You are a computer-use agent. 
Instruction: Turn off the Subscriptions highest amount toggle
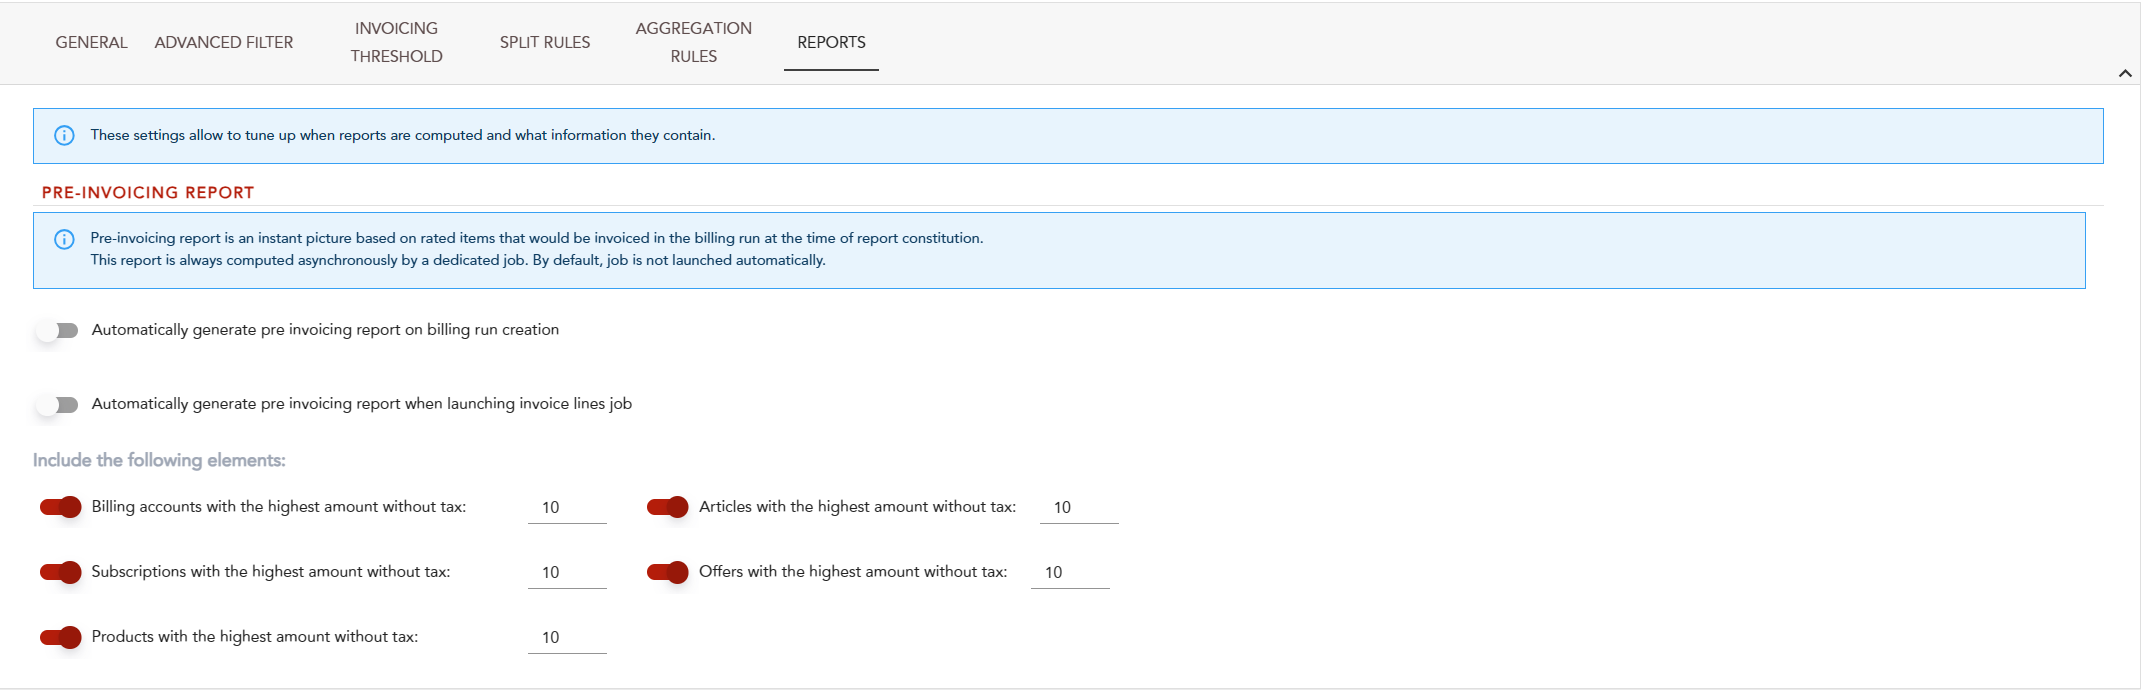pyautogui.click(x=61, y=572)
